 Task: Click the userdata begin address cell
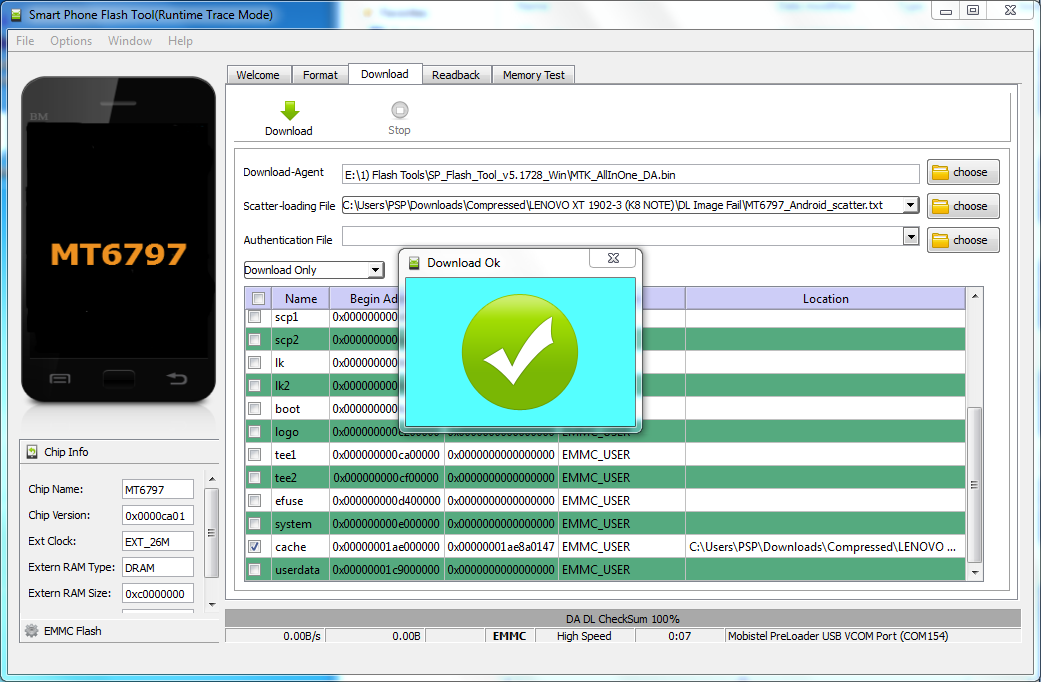click(x=386, y=570)
